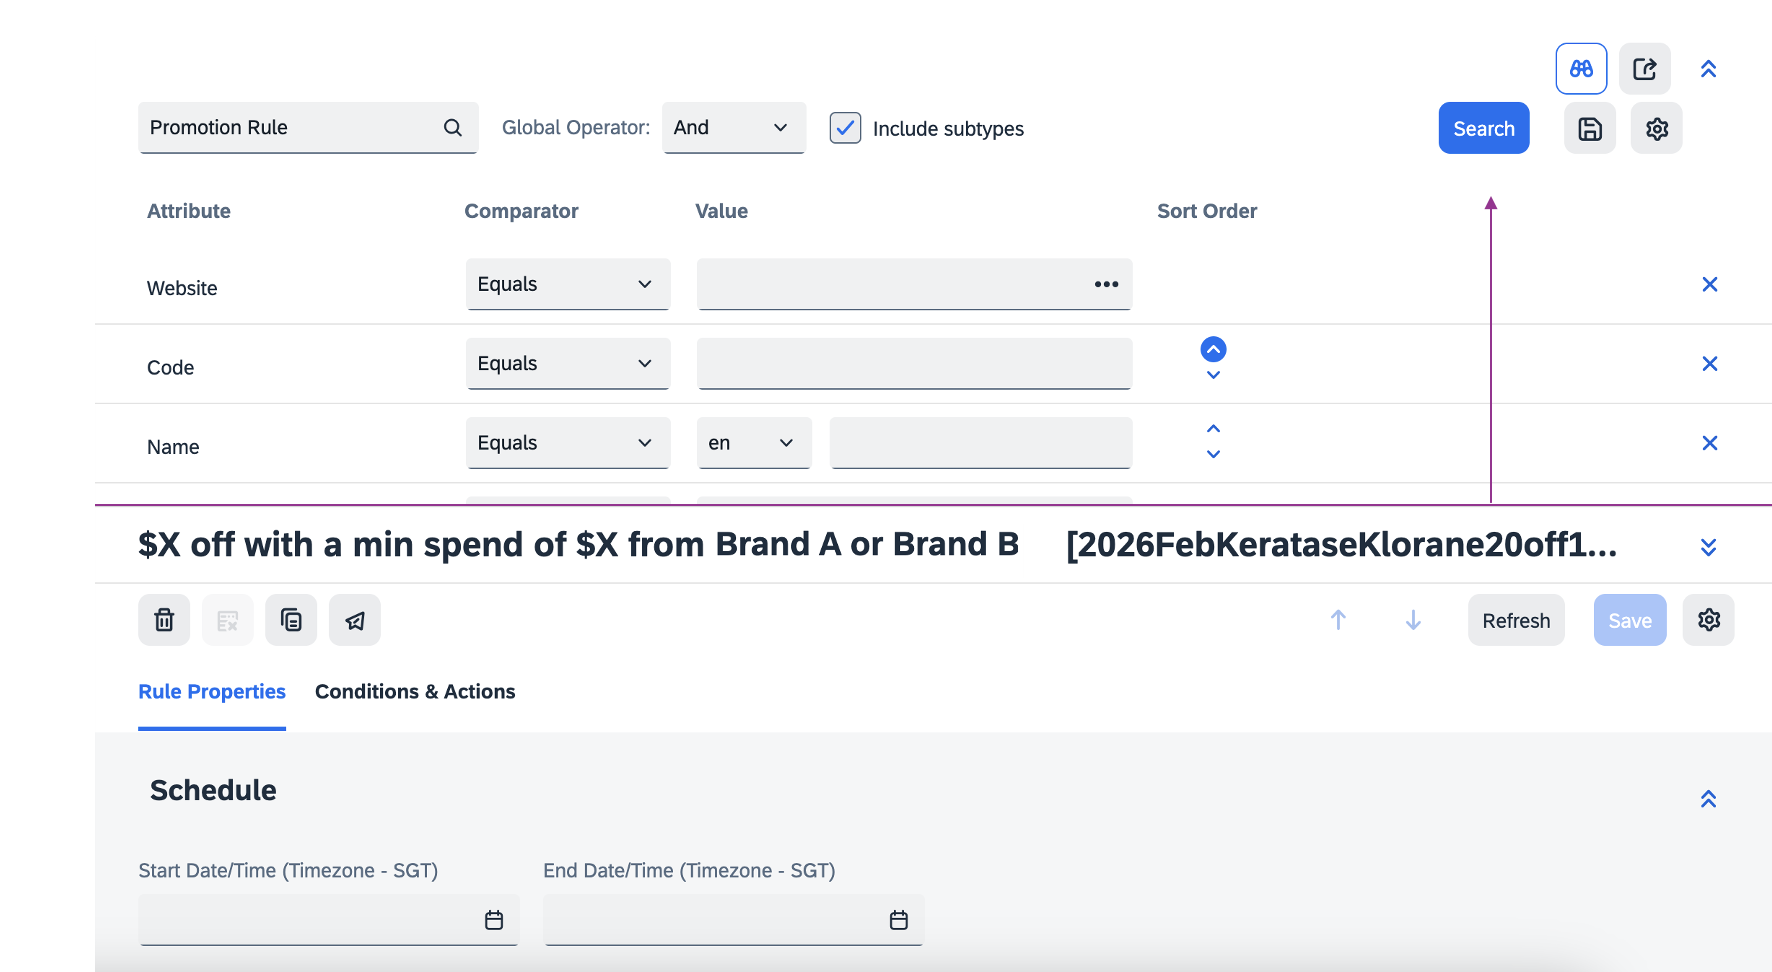Click the clone rule copy icon
The height and width of the screenshot is (972, 1772).
pos(291,621)
